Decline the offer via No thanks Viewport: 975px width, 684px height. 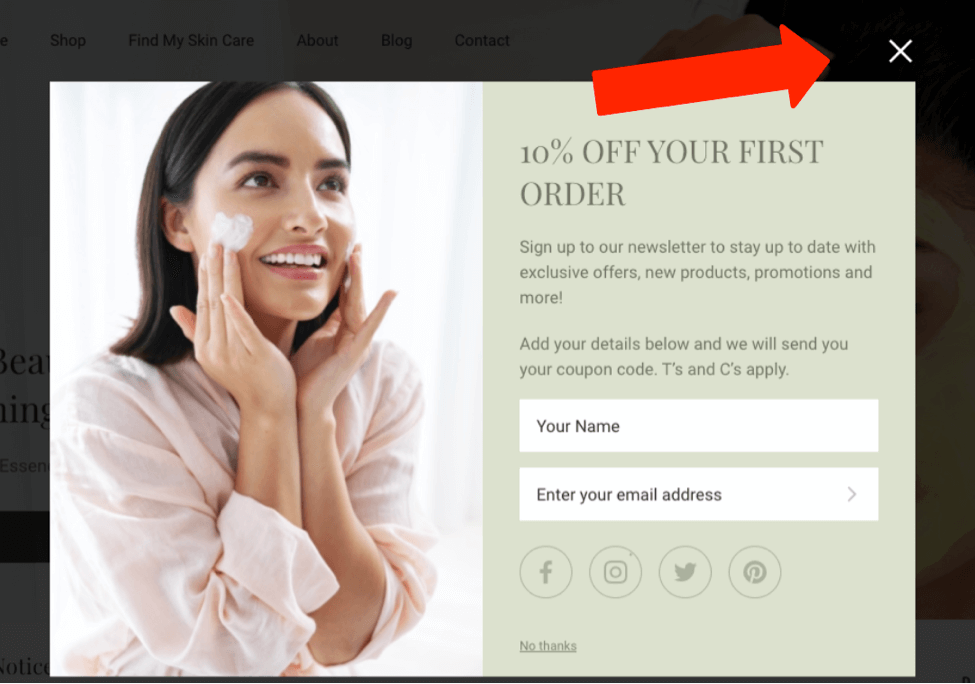pos(548,646)
